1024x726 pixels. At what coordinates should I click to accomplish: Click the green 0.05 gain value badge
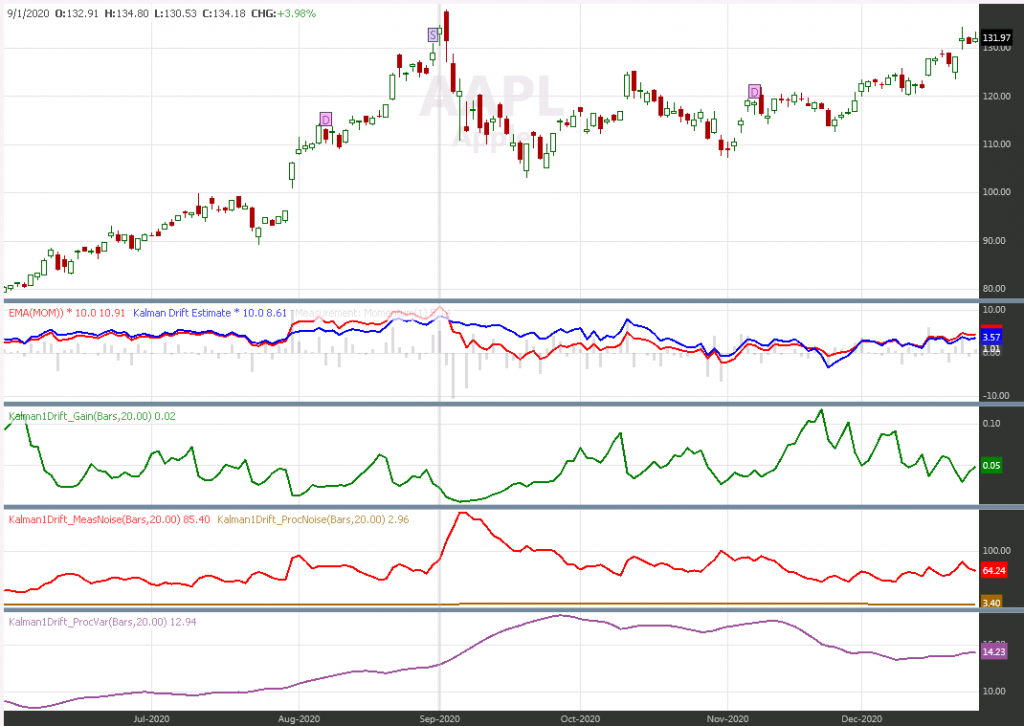[991, 466]
